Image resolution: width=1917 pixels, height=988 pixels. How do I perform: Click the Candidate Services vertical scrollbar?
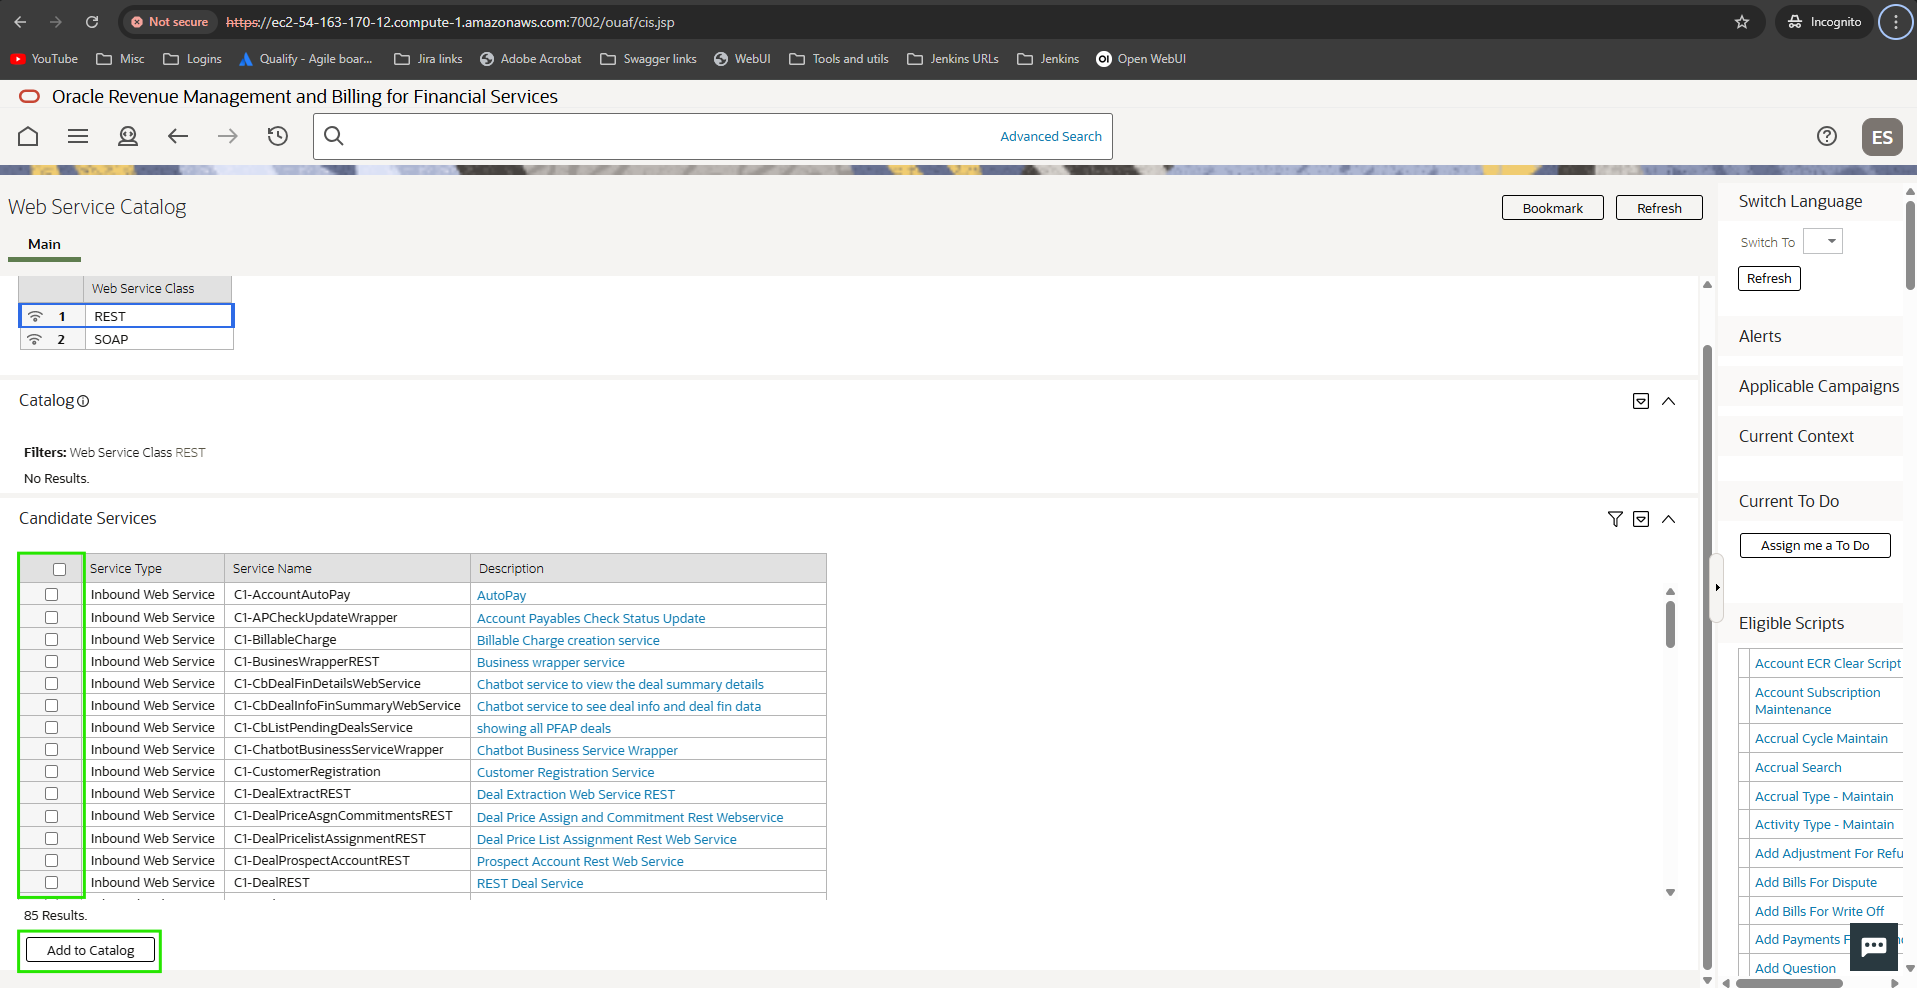[1670, 625]
